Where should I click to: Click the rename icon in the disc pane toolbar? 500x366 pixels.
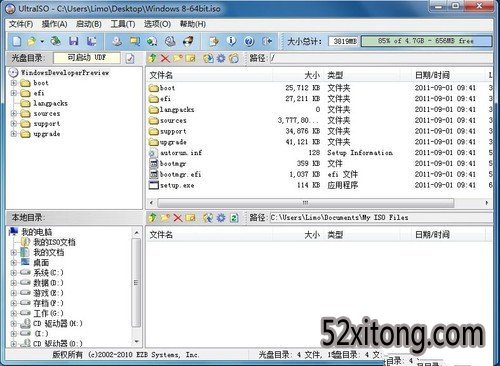(190, 58)
